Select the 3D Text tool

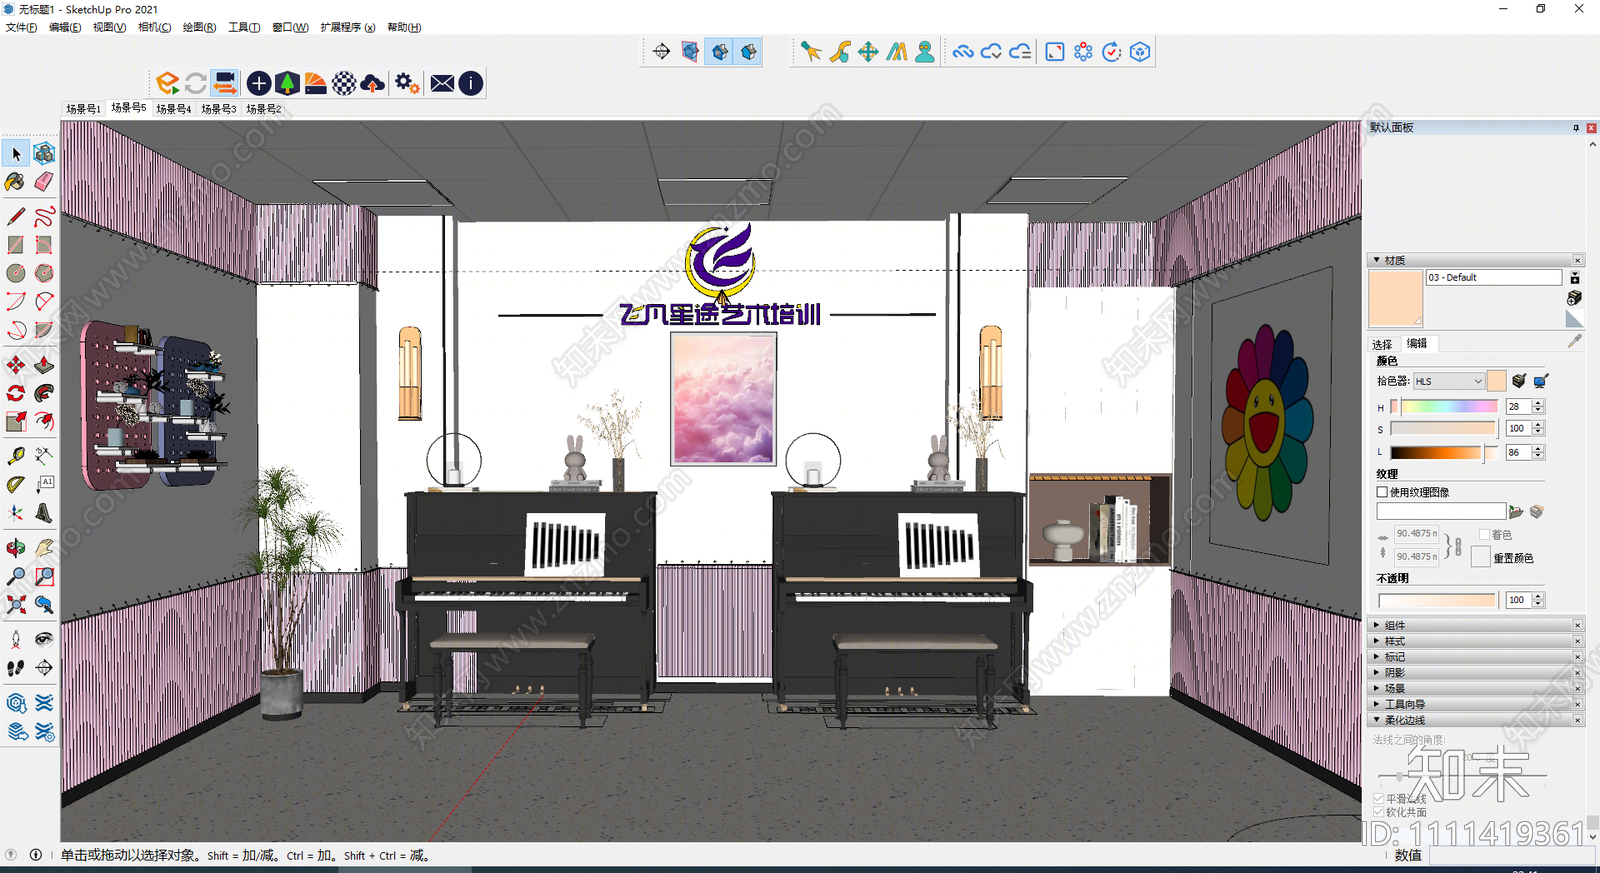(44, 513)
